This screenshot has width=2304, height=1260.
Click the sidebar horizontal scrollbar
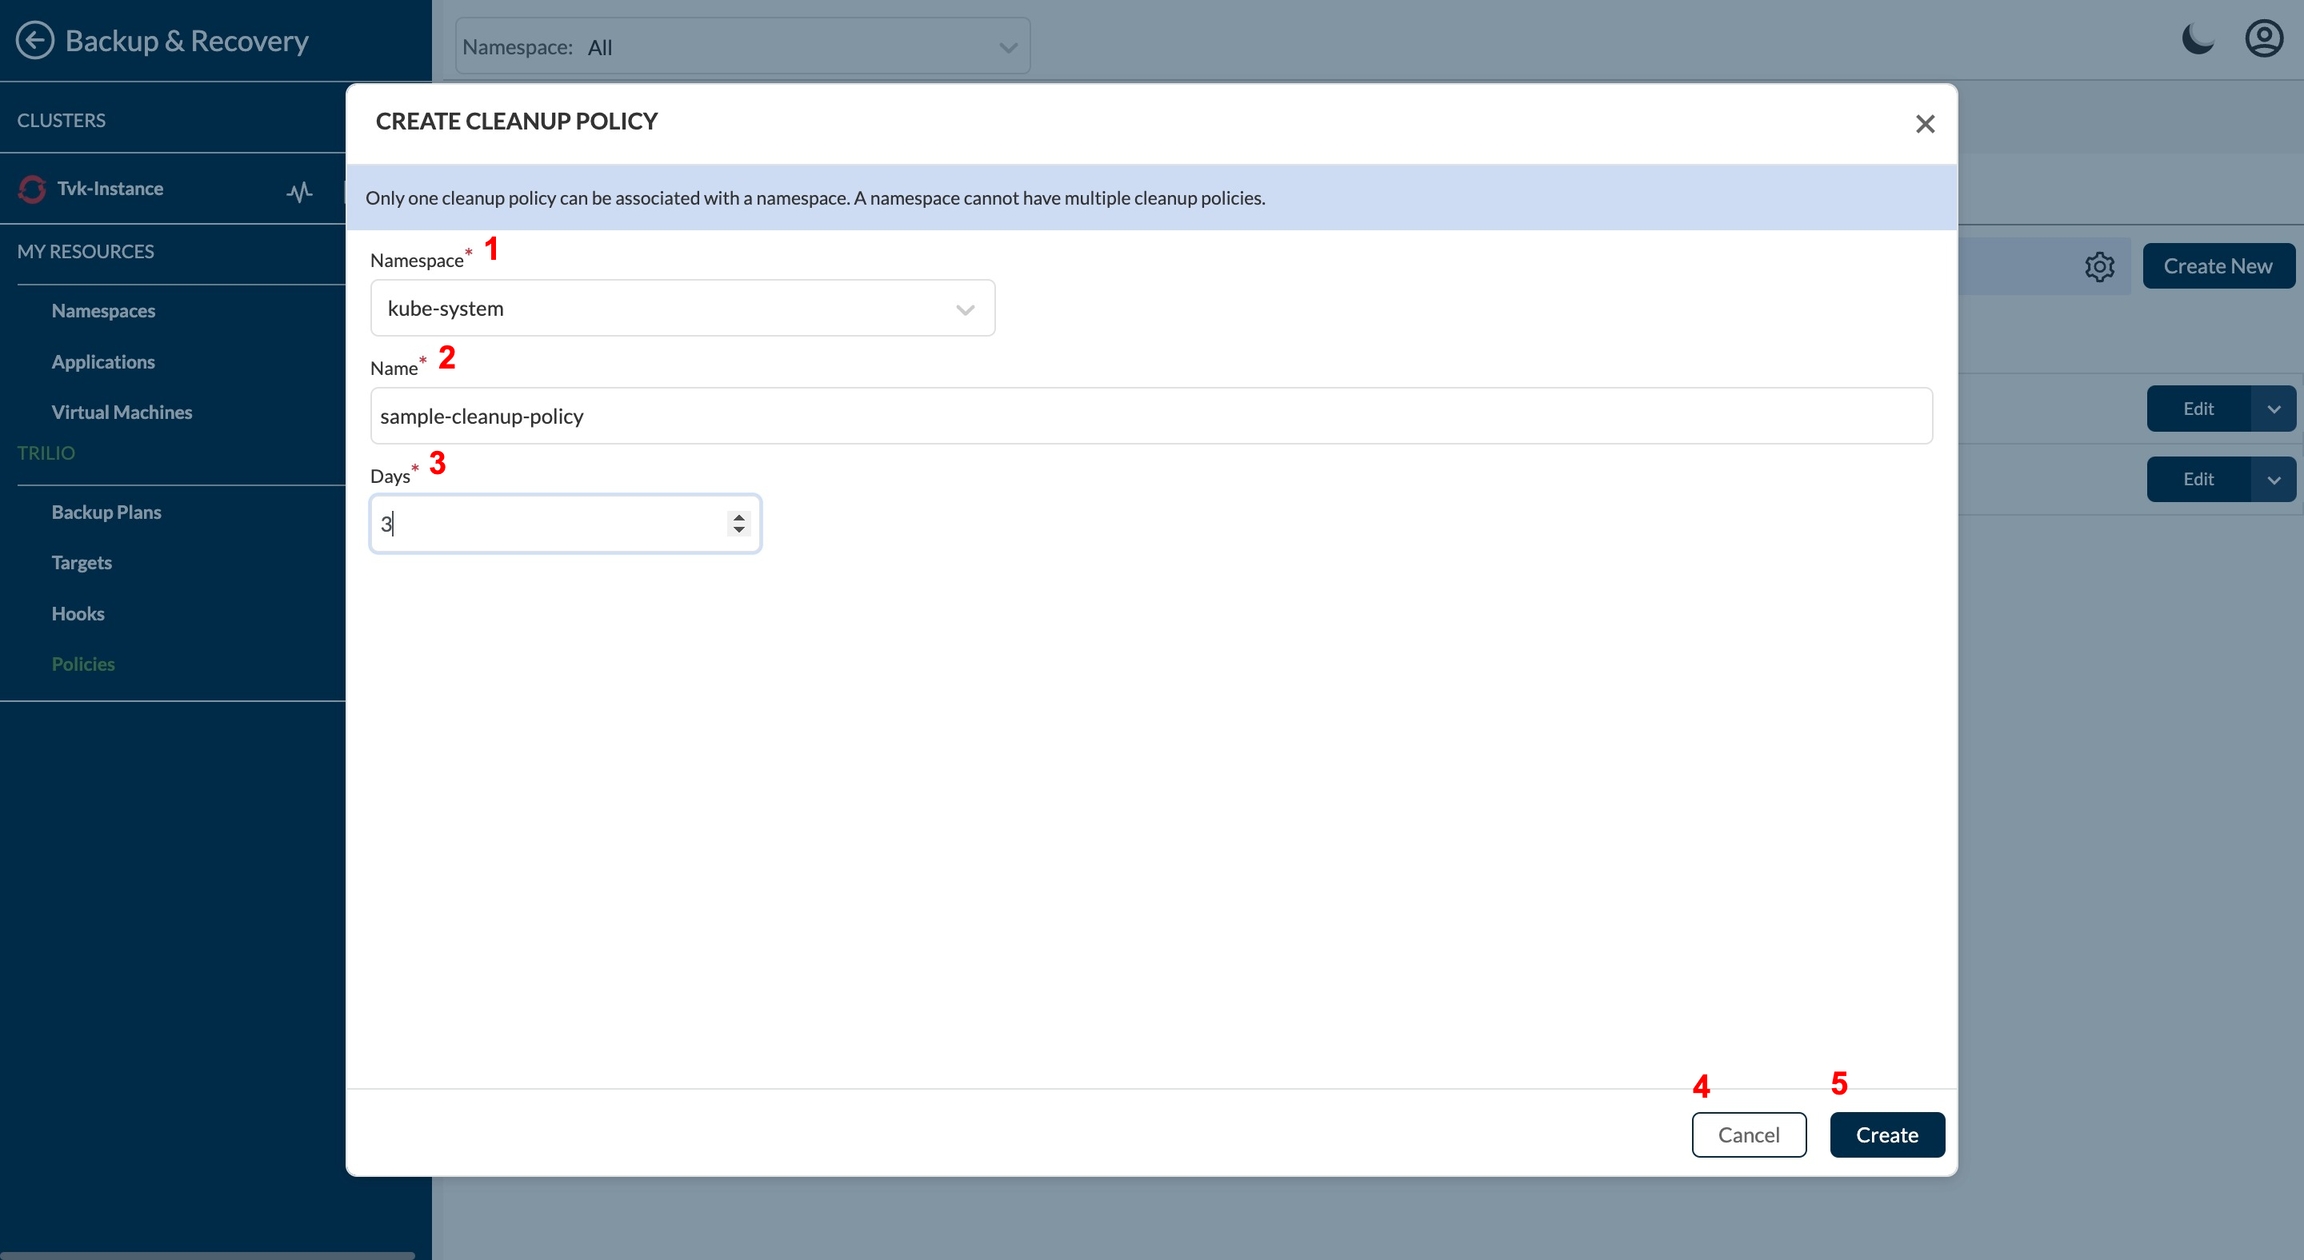(207, 1255)
